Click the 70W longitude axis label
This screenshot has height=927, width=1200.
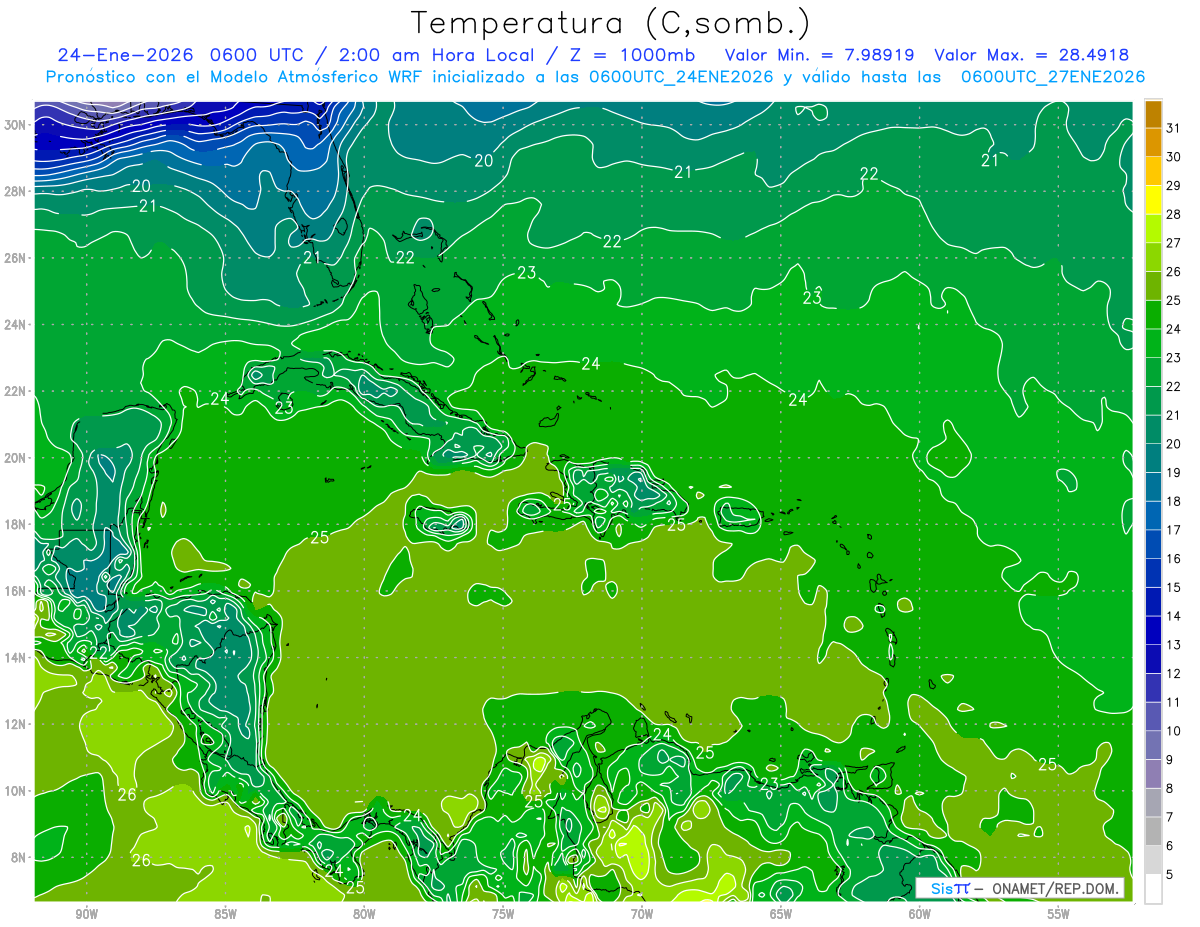641,914
